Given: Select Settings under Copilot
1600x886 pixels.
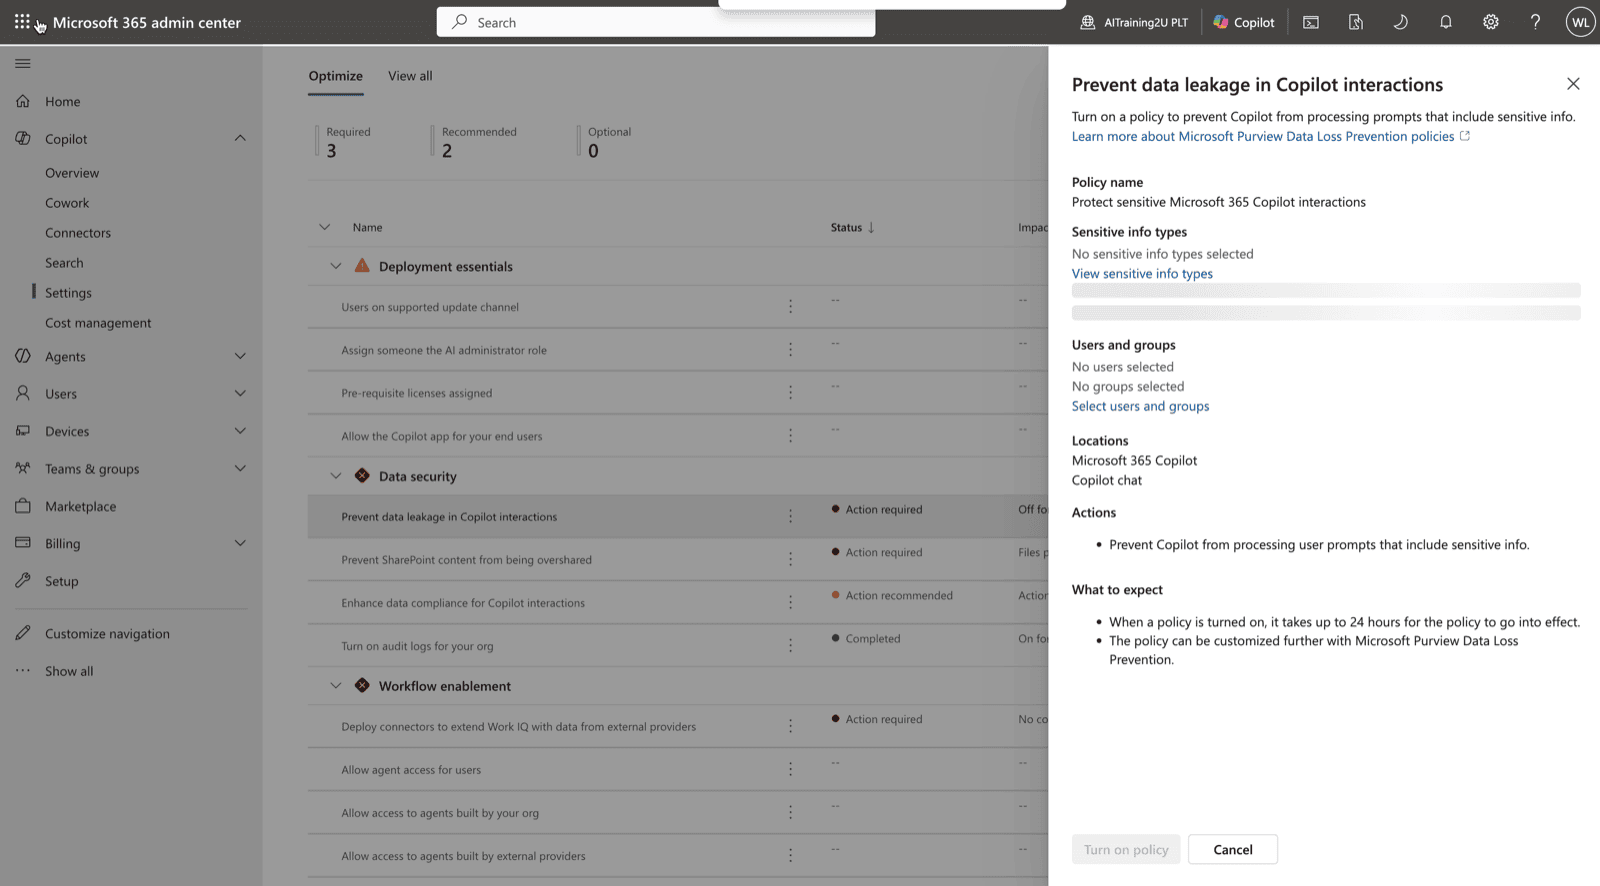Looking at the screenshot, I should click(x=68, y=293).
